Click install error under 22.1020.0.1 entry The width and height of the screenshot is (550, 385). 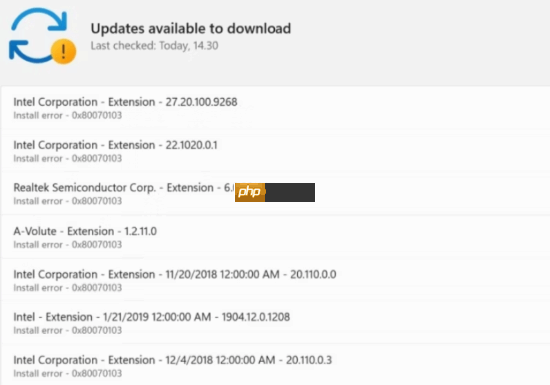[68, 158]
